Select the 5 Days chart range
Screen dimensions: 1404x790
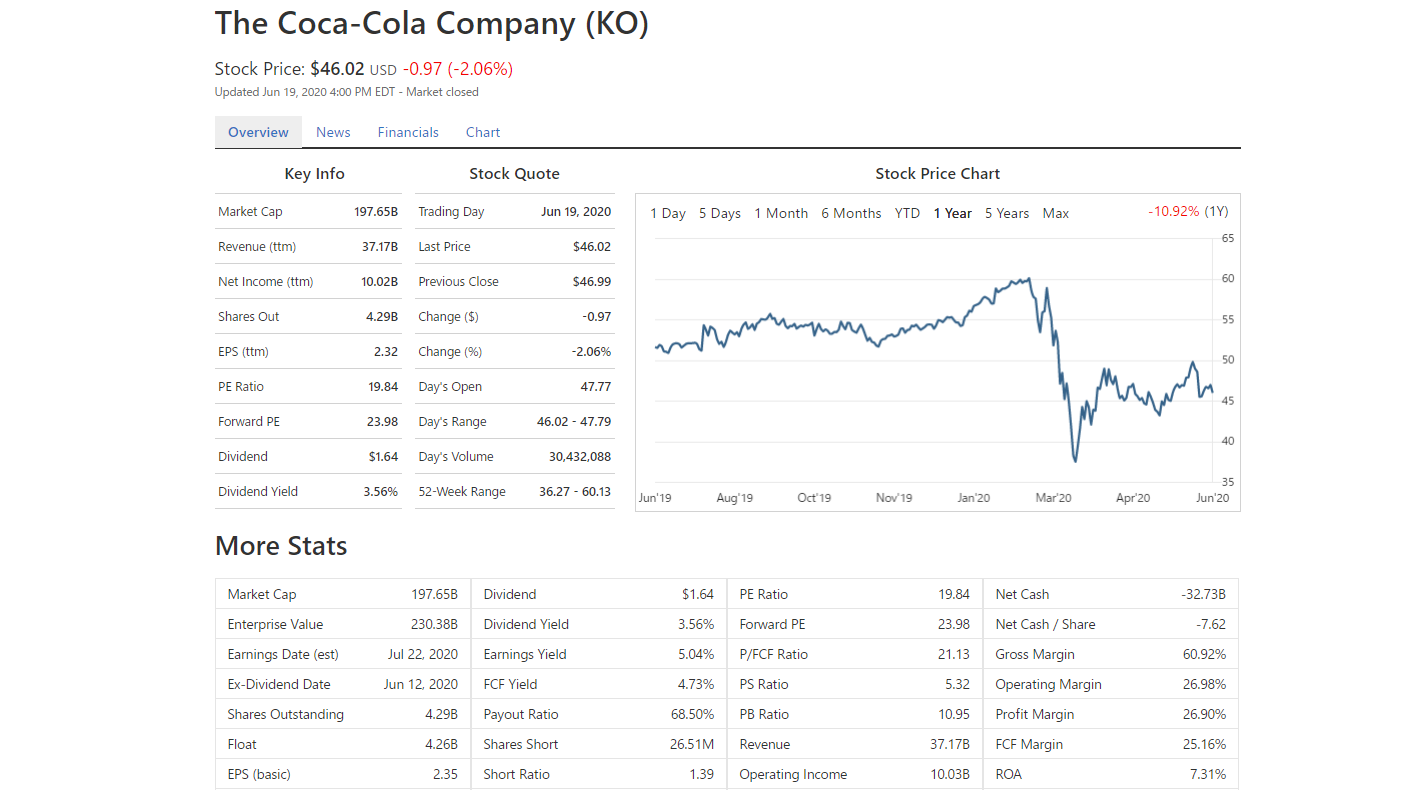[x=720, y=213]
